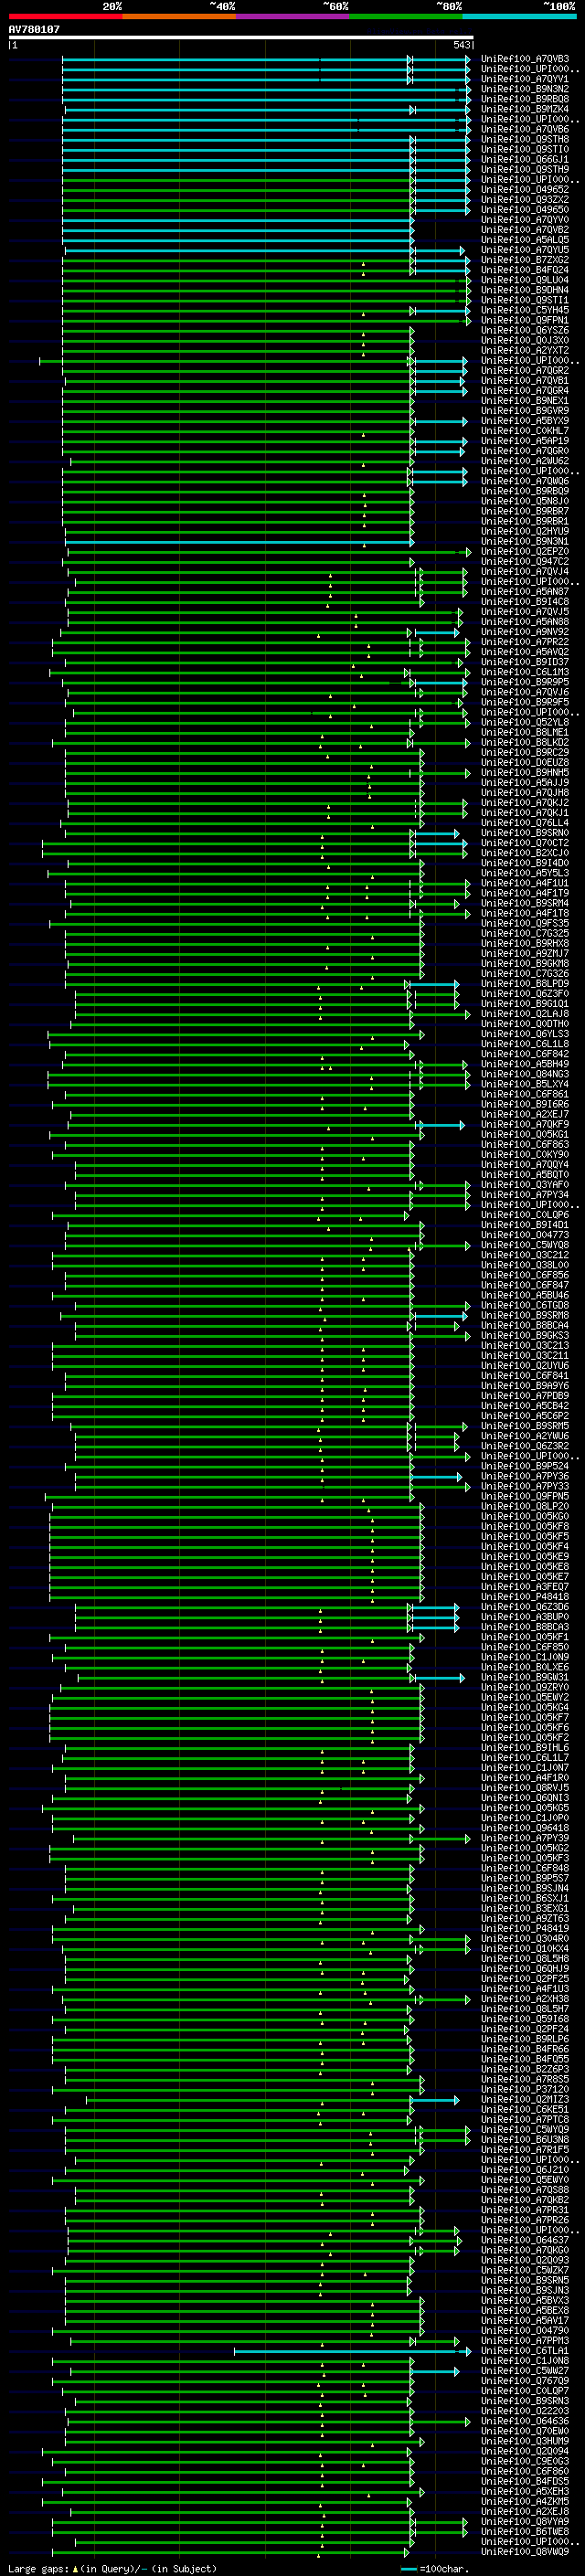Click the cyan ~100% identity color bar
Screen dimensions: 585x2576
[519, 16]
